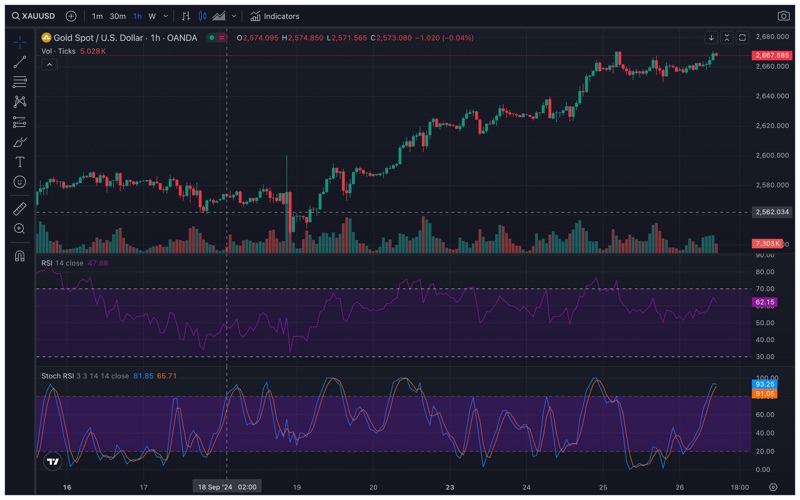Open the Fibonacci retracement tool

(19, 82)
